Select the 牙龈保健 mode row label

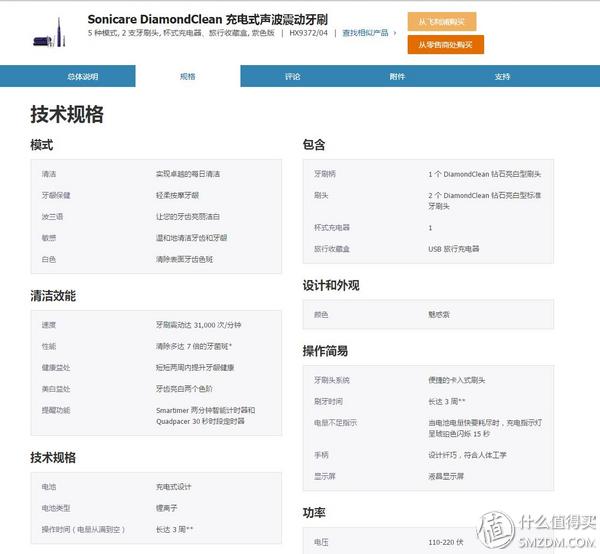pyautogui.click(x=56, y=196)
